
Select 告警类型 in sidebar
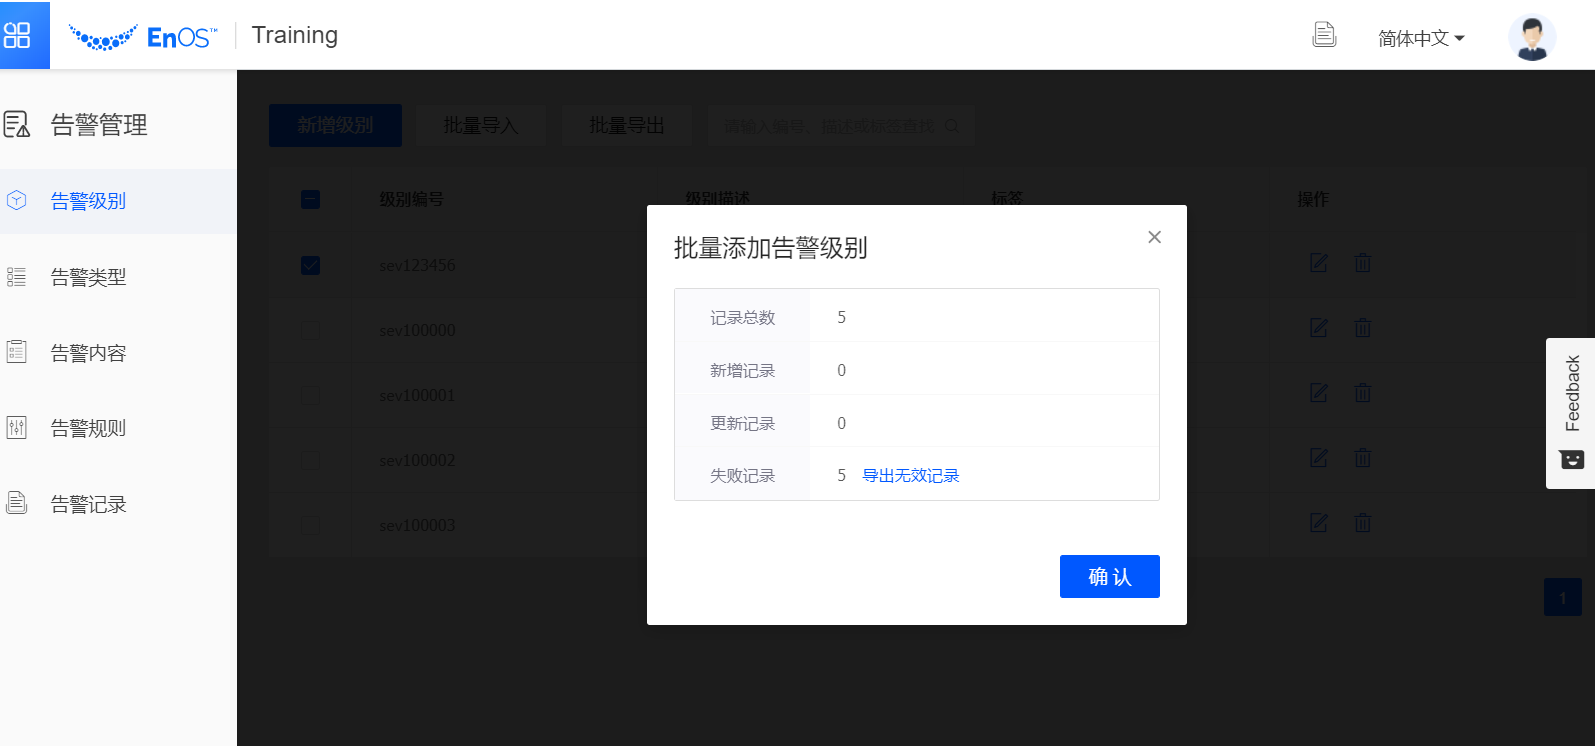click(x=118, y=277)
